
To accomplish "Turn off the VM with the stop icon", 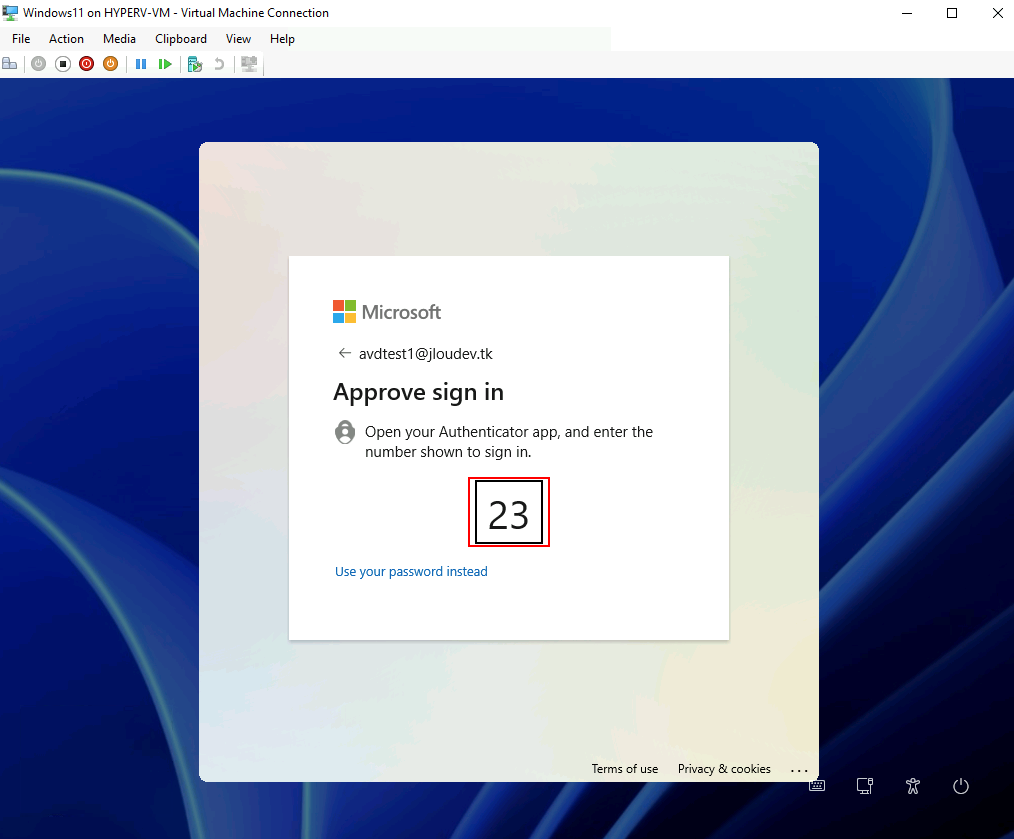I will pos(63,63).
